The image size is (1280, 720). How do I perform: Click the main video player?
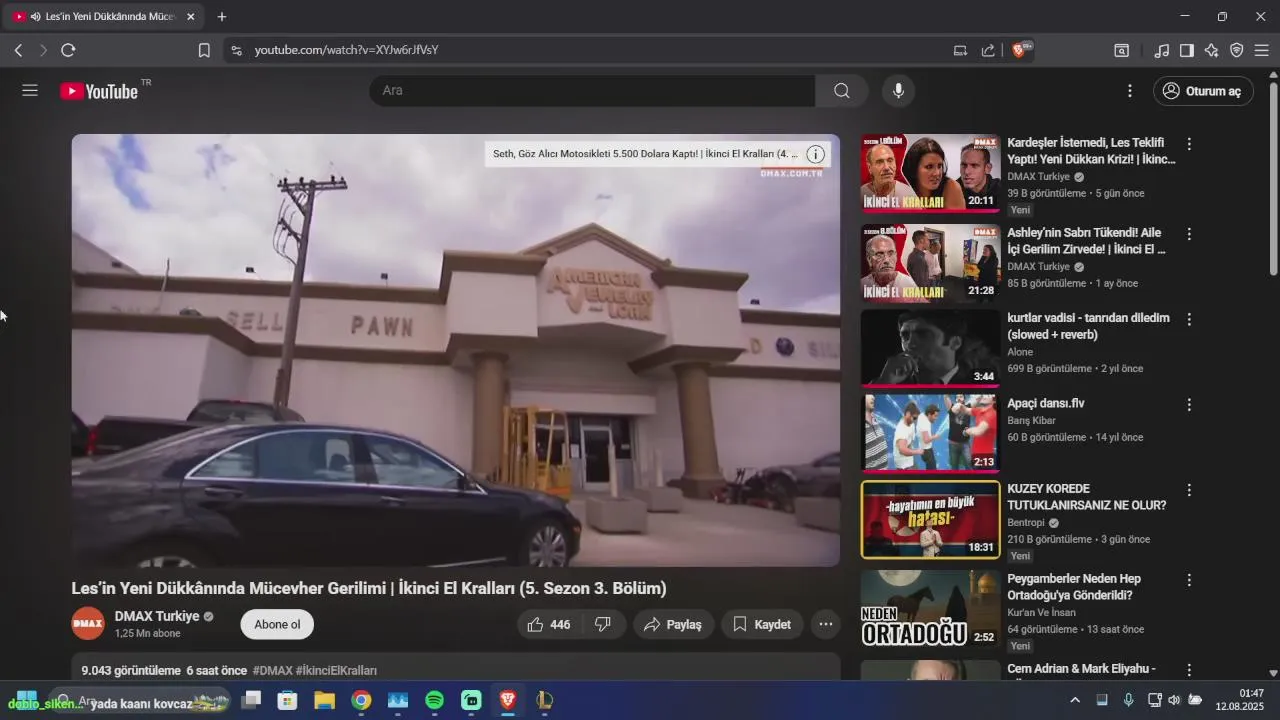click(455, 350)
